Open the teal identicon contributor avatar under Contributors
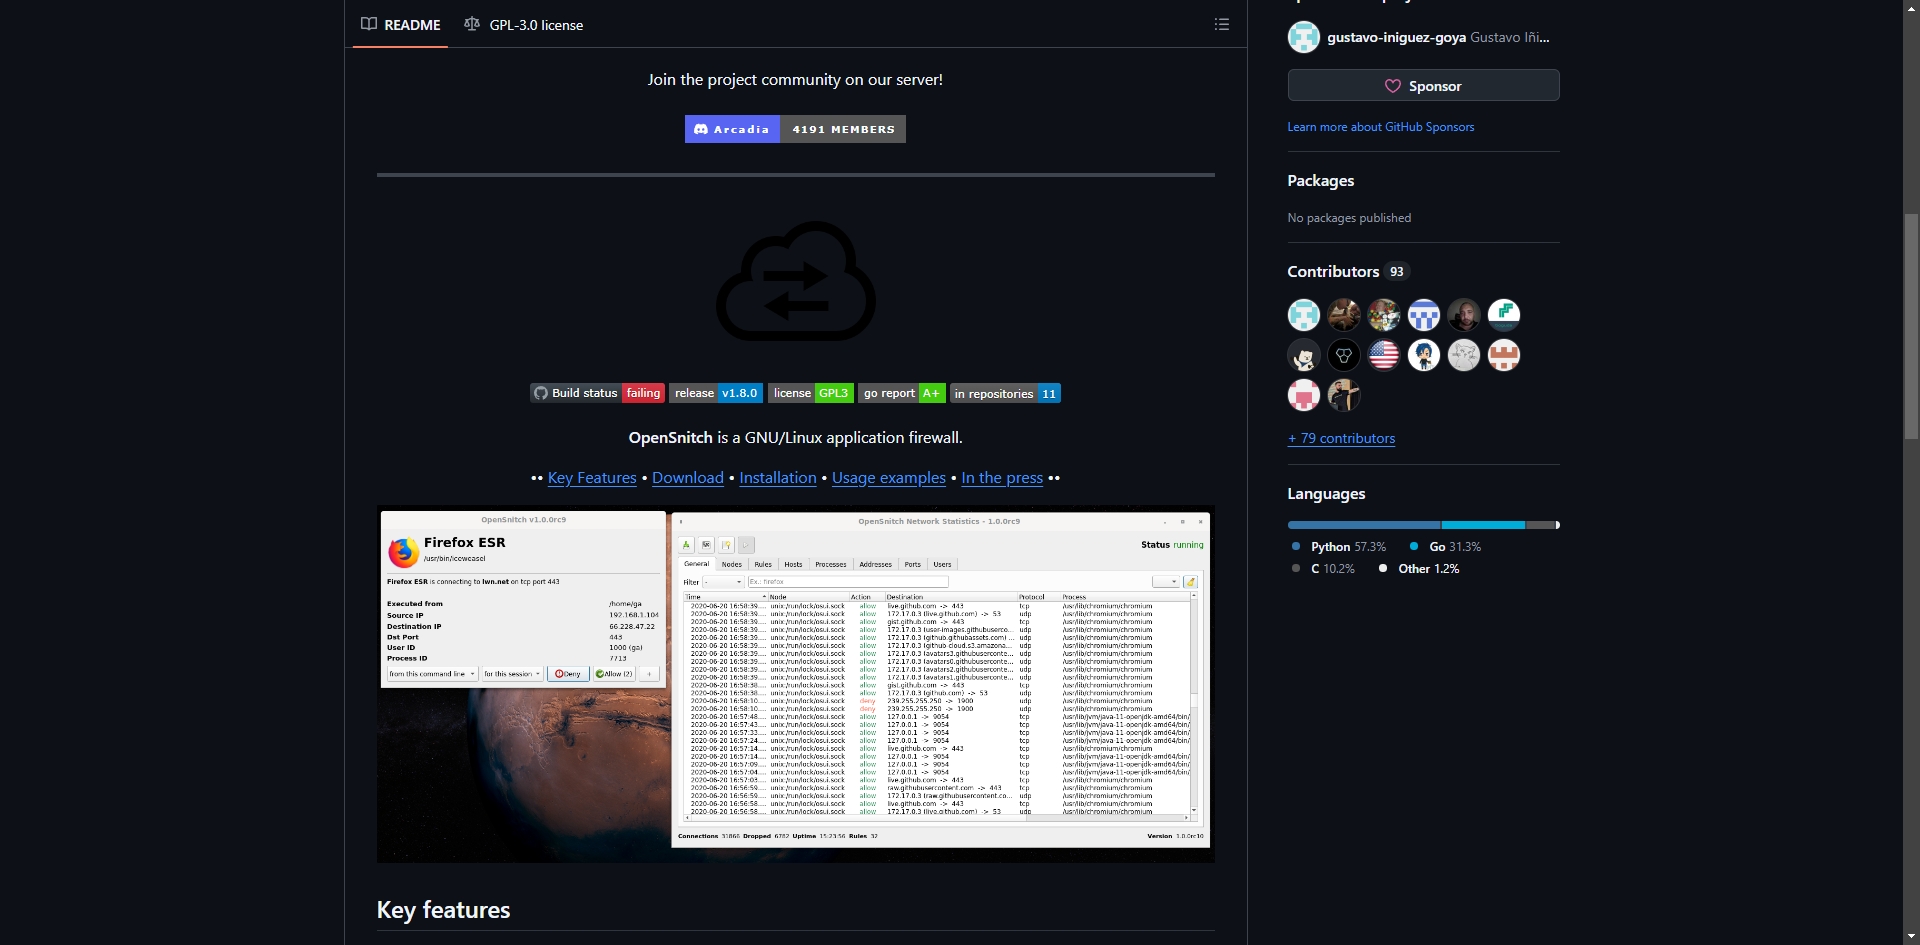 [x=1304, y=315]
